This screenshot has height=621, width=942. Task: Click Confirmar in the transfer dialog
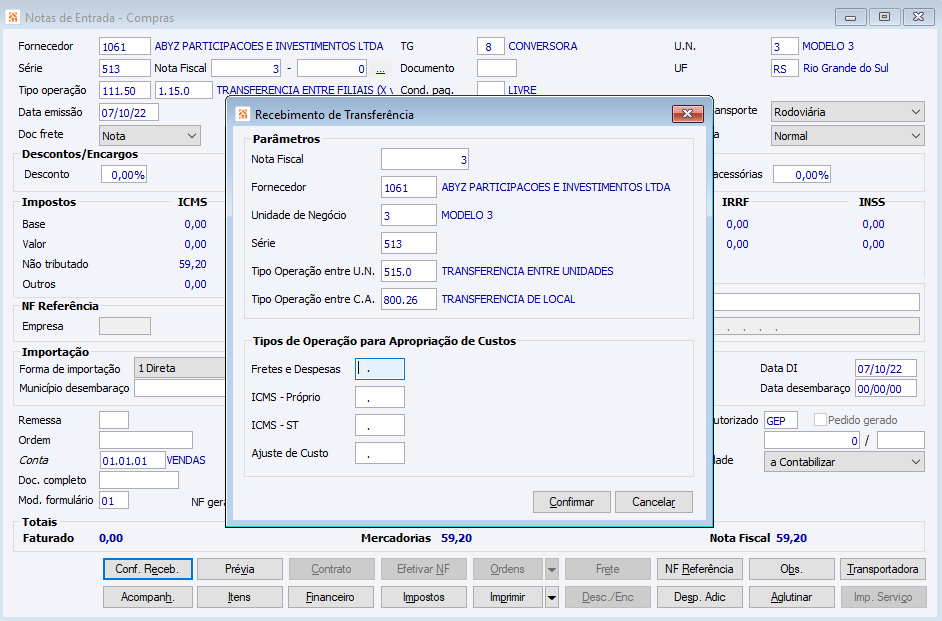pyautogui.click(x=571, y=502)
